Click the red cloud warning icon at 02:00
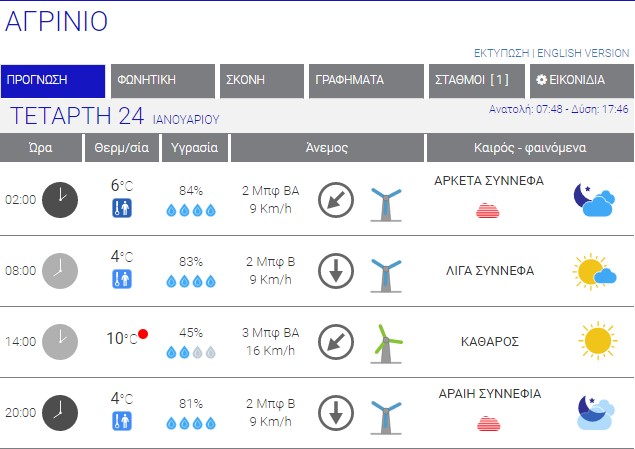 (x=489, y=209)
